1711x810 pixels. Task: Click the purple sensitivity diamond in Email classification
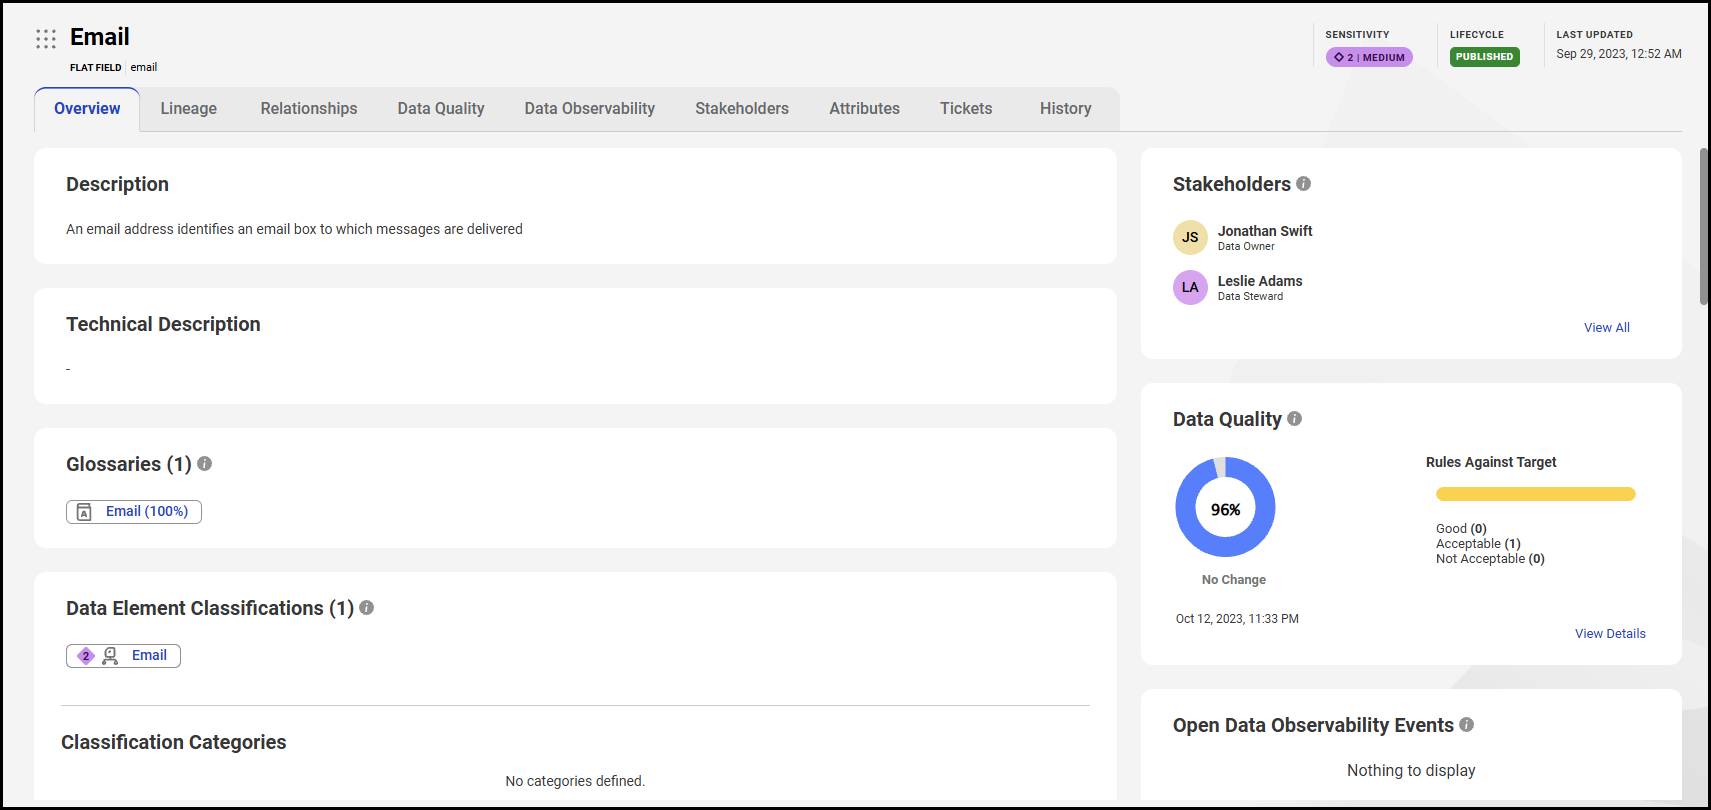click(86, 656)
